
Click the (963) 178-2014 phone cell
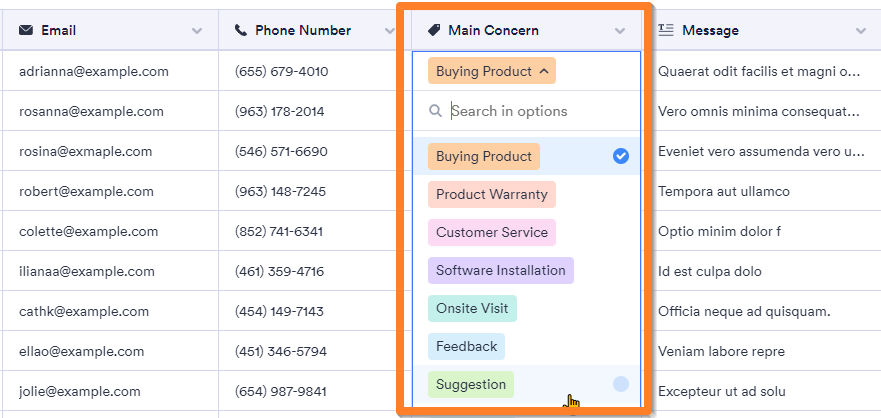pos(280,112)
